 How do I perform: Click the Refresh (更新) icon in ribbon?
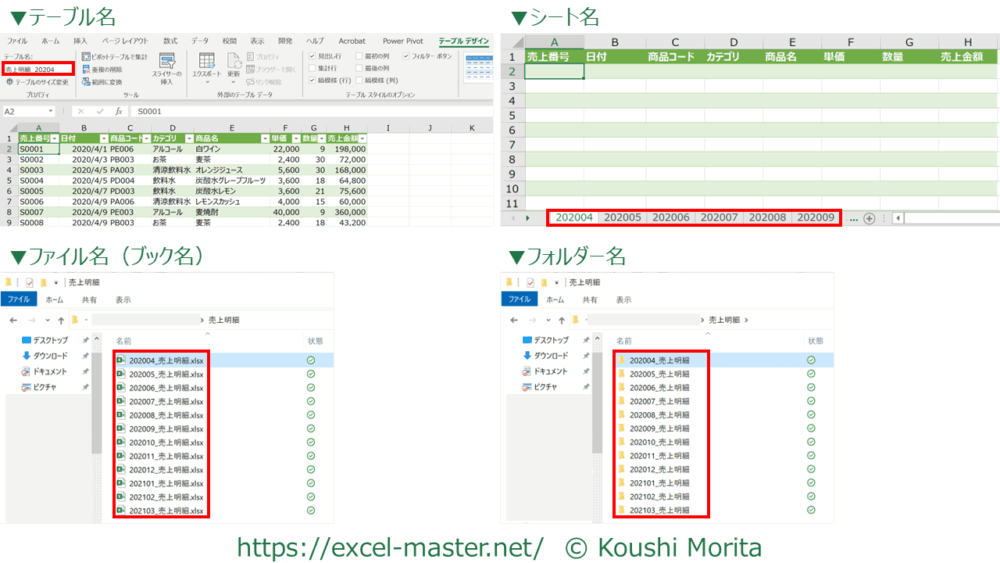(233, 65)
